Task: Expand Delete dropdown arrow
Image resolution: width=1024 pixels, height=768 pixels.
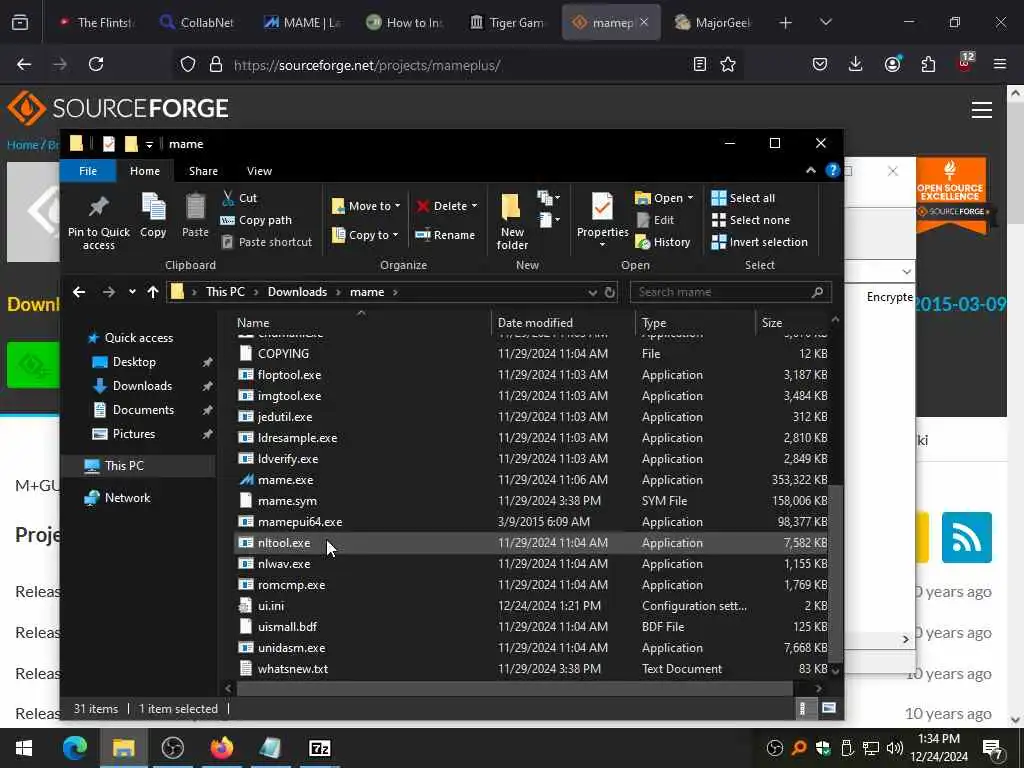Action: point(475,206)
